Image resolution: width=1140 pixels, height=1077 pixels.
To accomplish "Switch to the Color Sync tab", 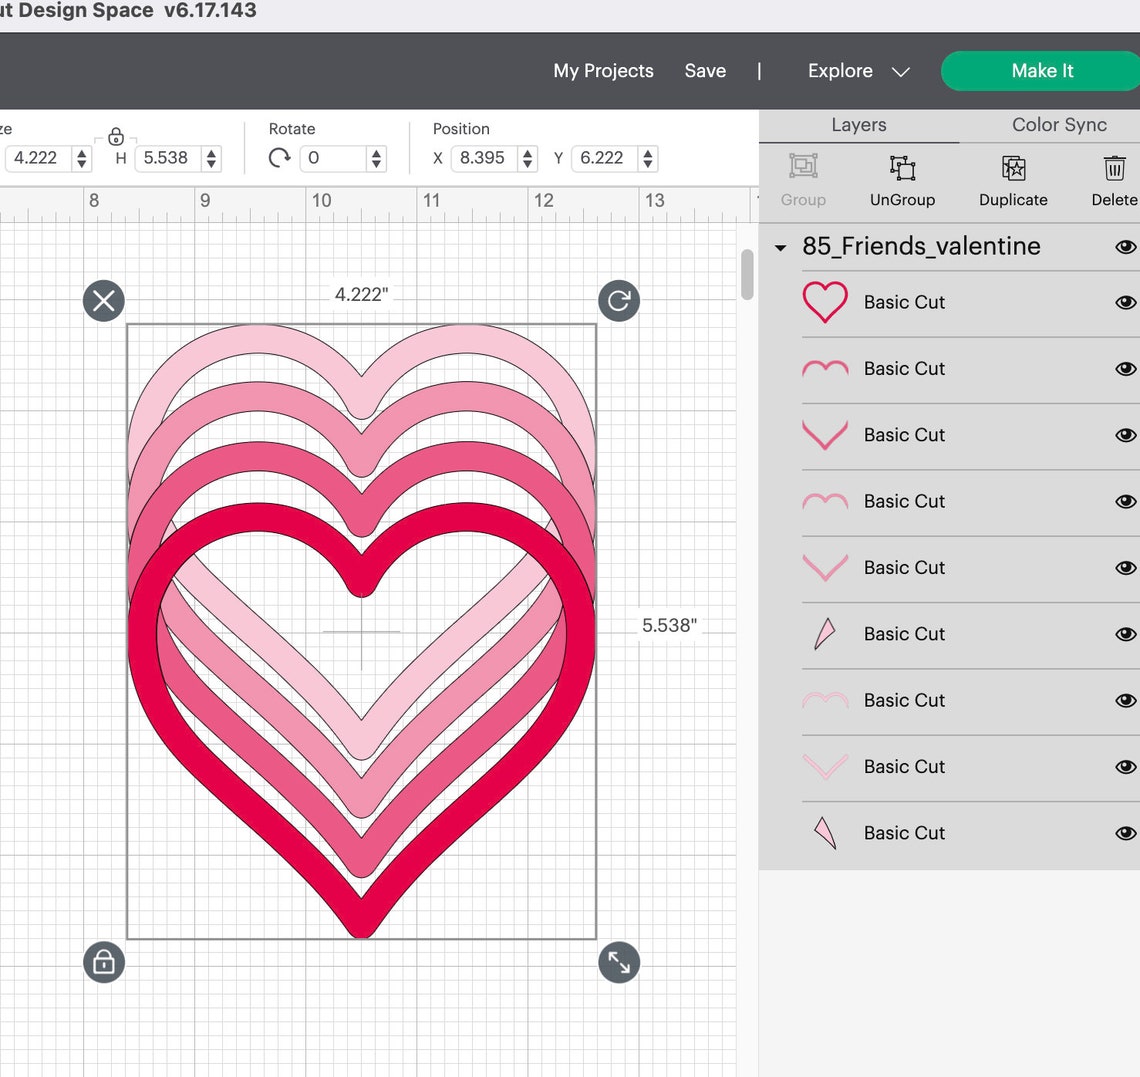I will coord(1058,125).
